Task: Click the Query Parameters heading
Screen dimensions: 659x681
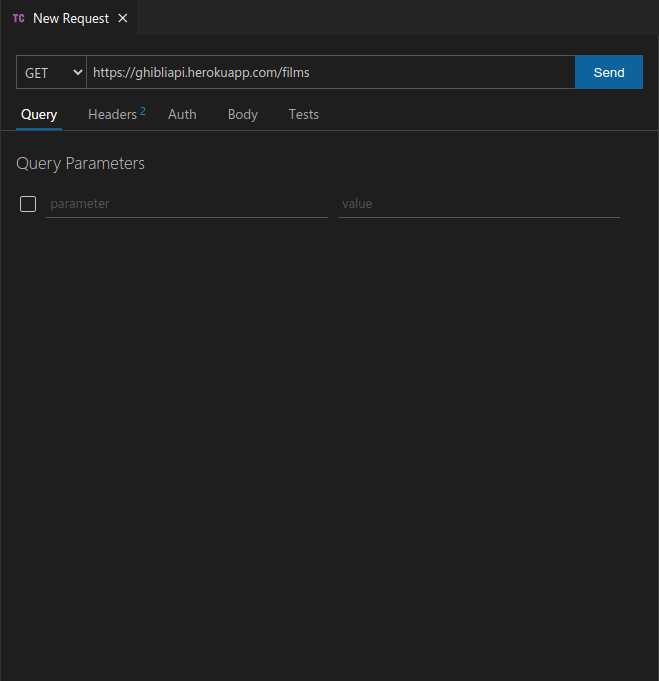Action: click(x=80, y=164)
